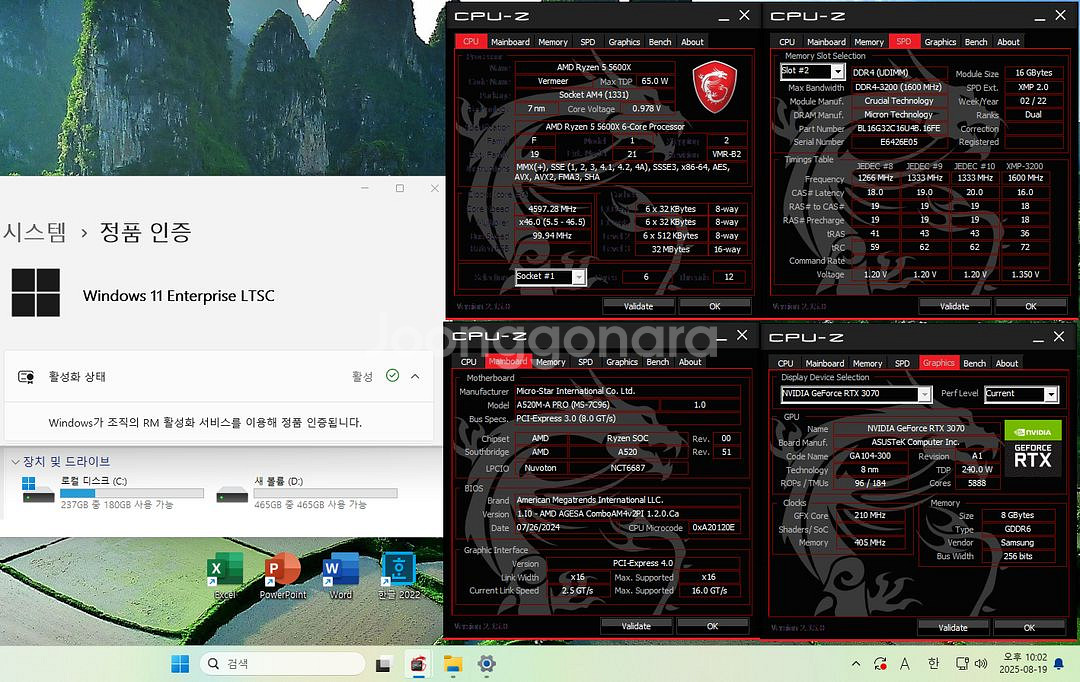The width and height of the screenshot is (1080, 682).
Task: Show hidden system tray icons
Action: click(855, 664)
